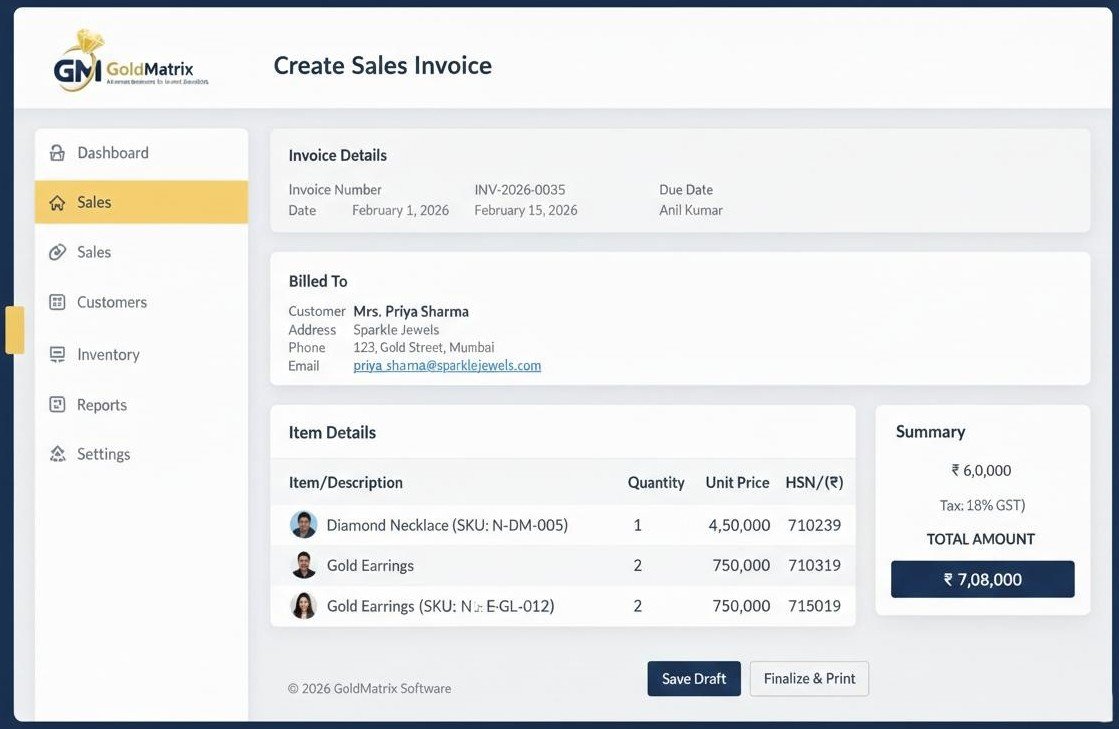Viewport: 1119px width, 729px height.
Task: Click the Reports sidebar icon
Action: pos(58,405)
